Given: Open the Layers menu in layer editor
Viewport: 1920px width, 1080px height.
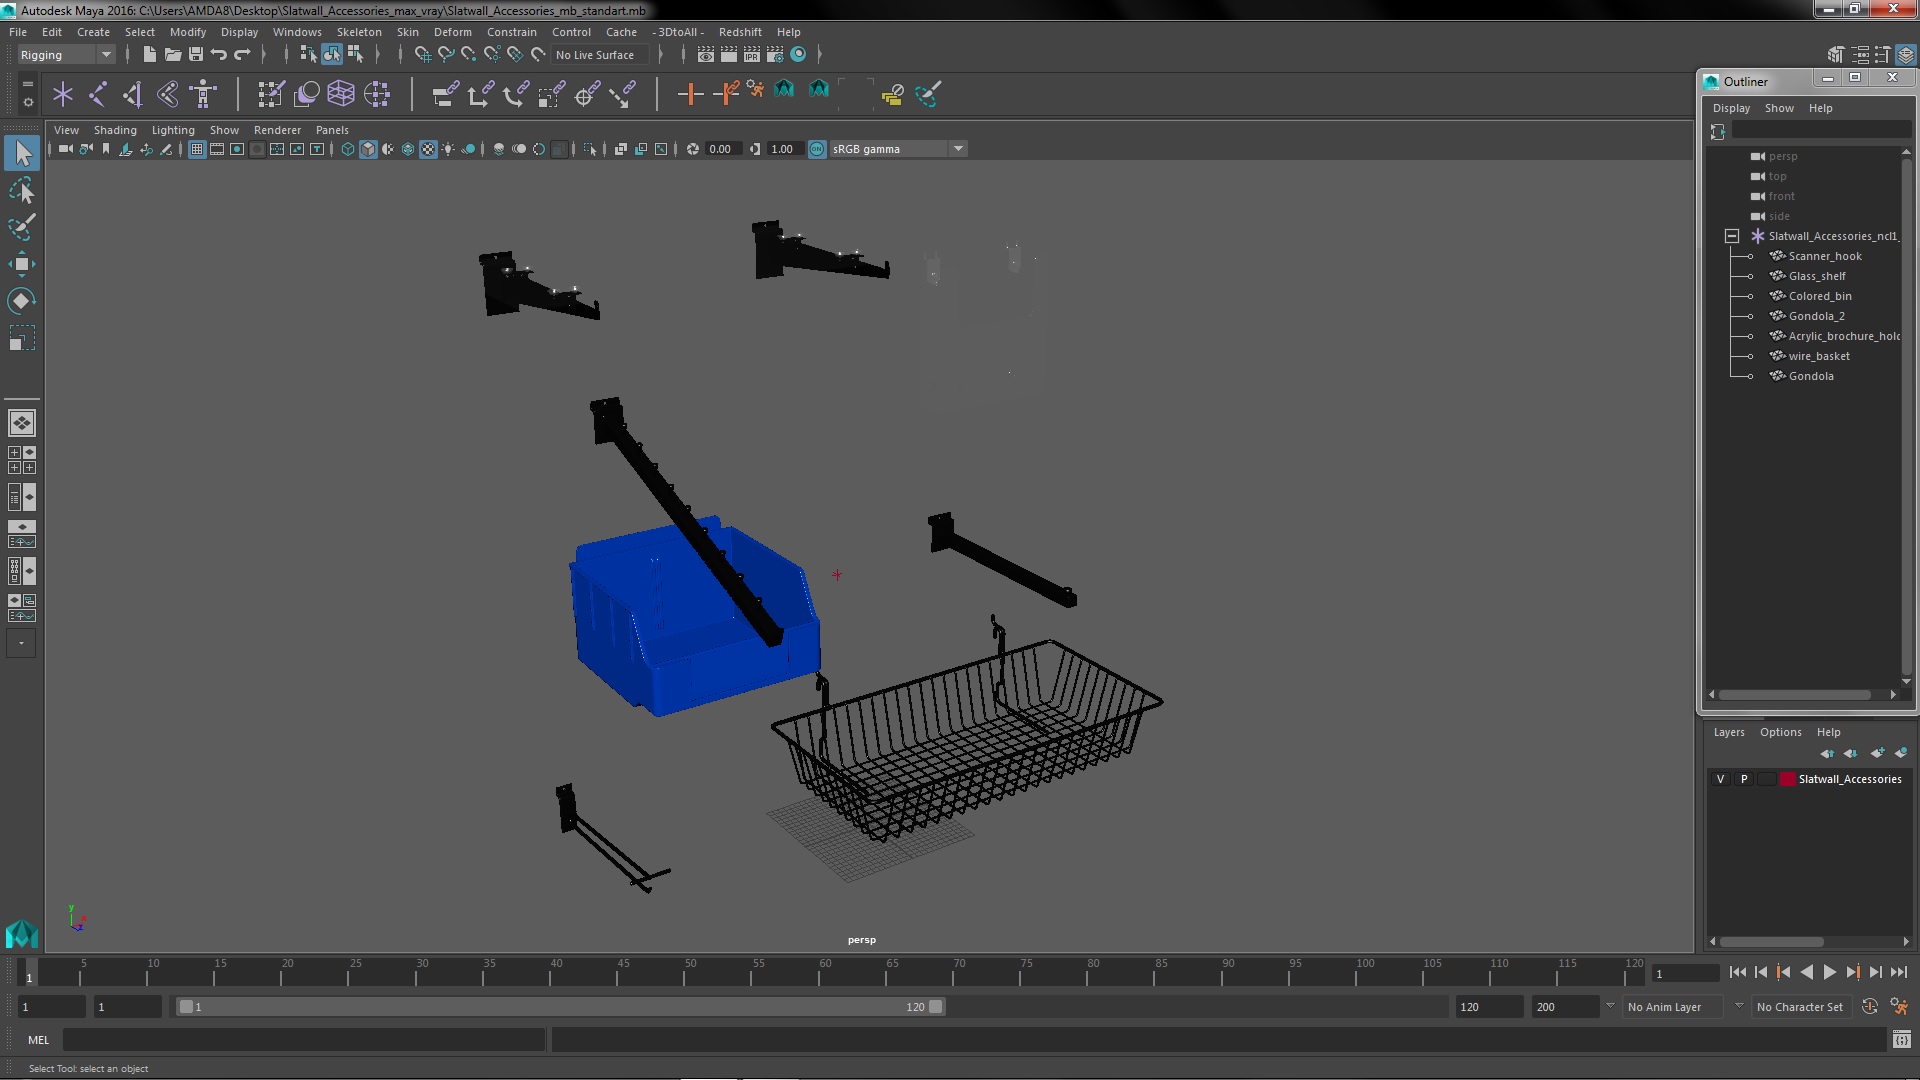Looking at the screenshot, I should click(x=1728, y=732).
